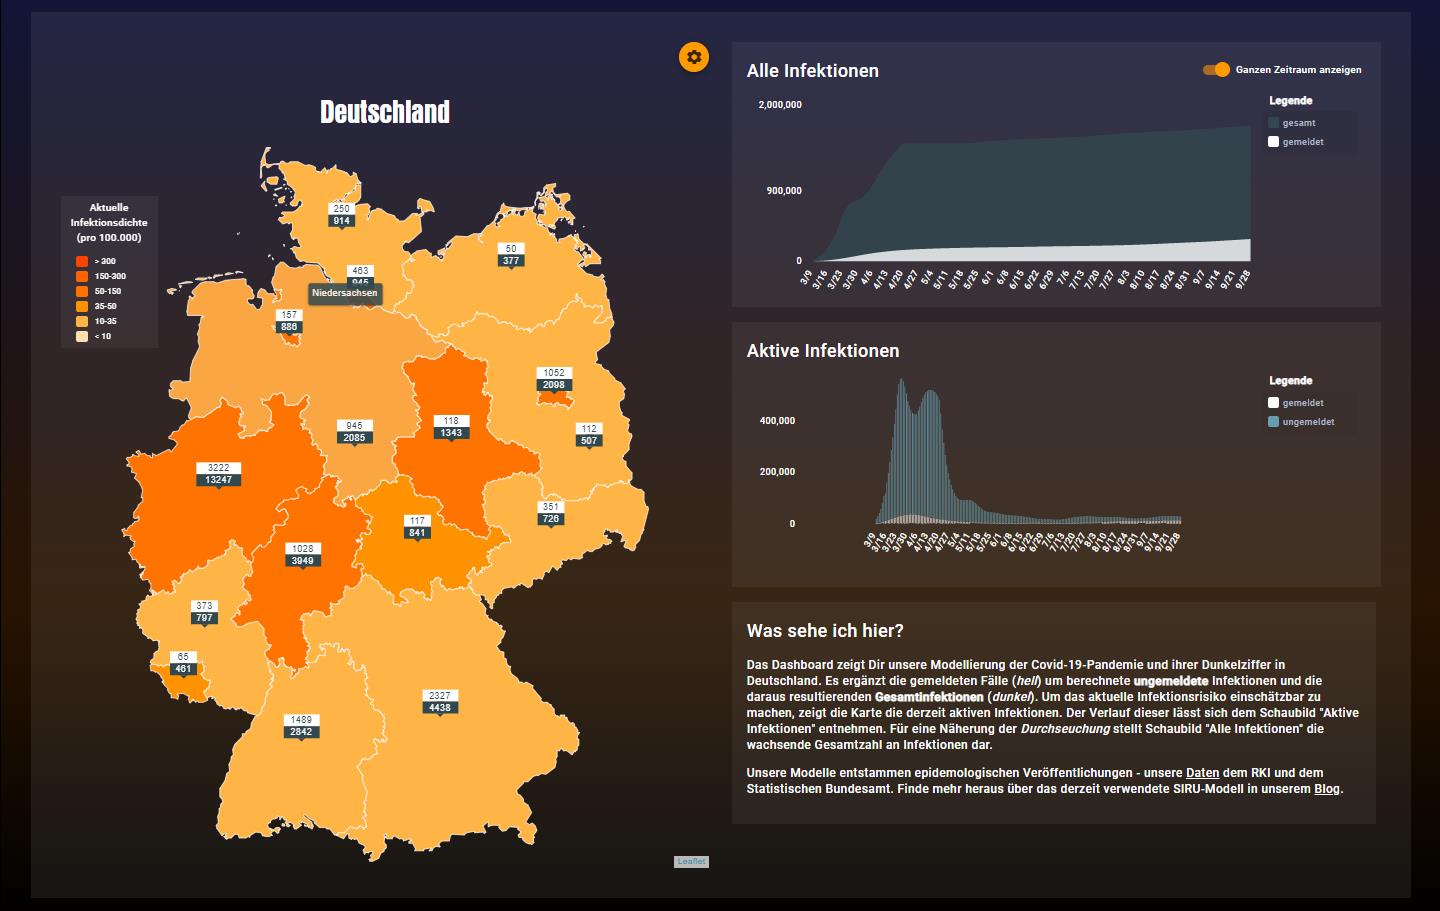The image size is (1440, 911).
Task: Click the Aktive Infektionen heading
Action: [823, 351]
